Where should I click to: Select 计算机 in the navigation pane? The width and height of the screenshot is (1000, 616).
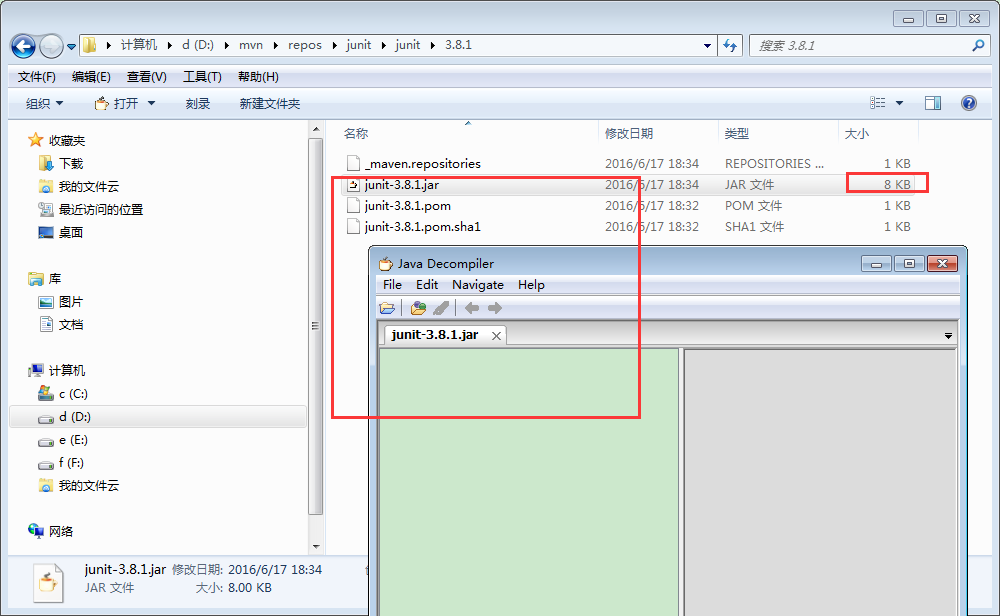66,370
